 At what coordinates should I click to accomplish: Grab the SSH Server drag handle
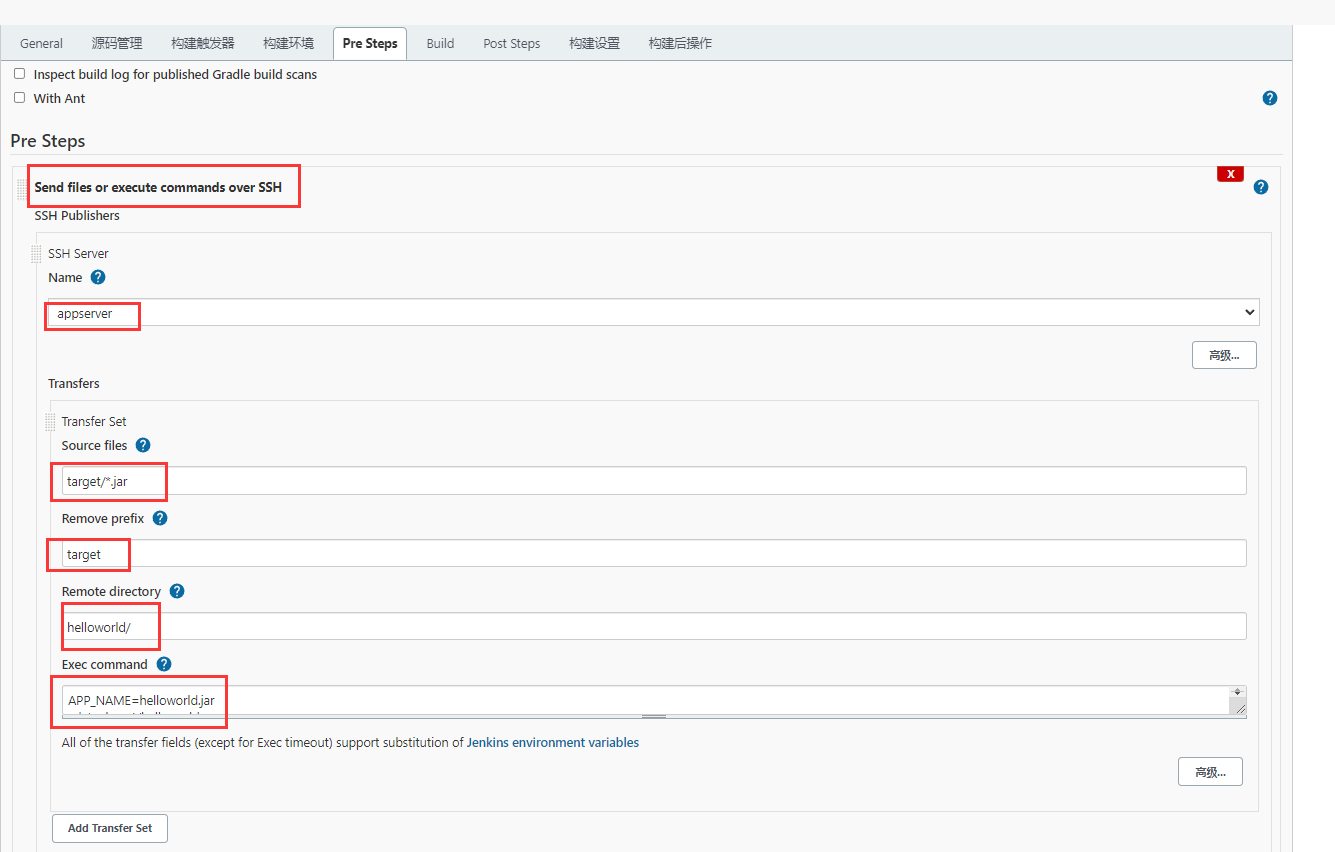37,254
